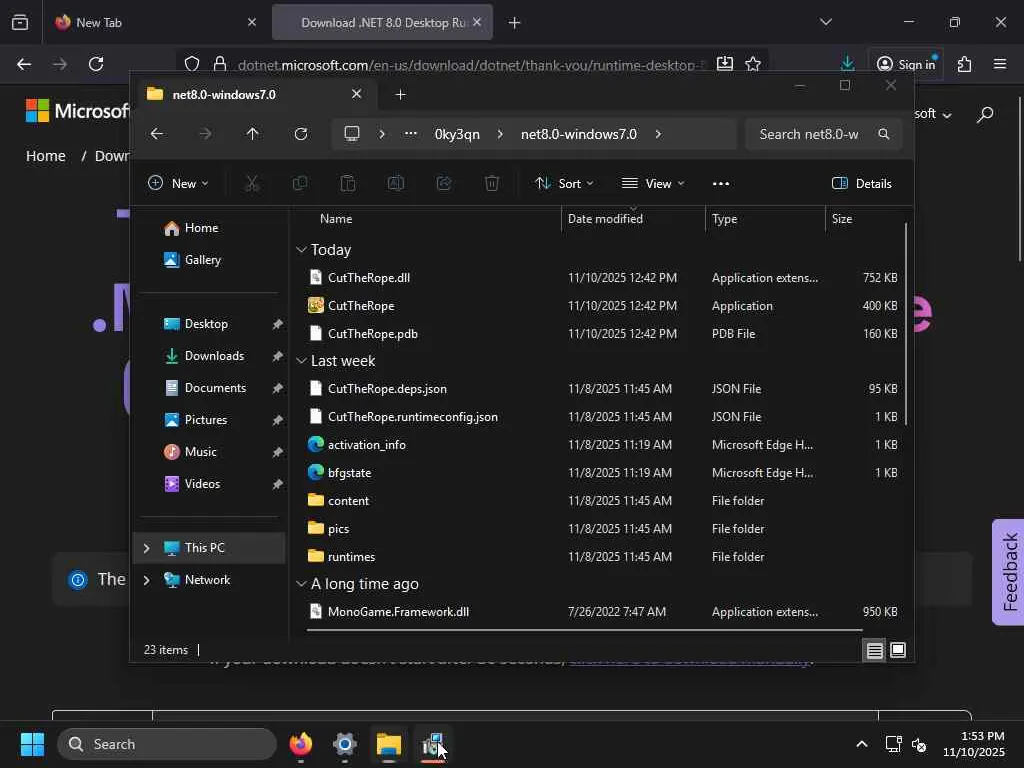Switch to details list view icon
Viewport: 1024px width, 768px height.
(874, 650)
